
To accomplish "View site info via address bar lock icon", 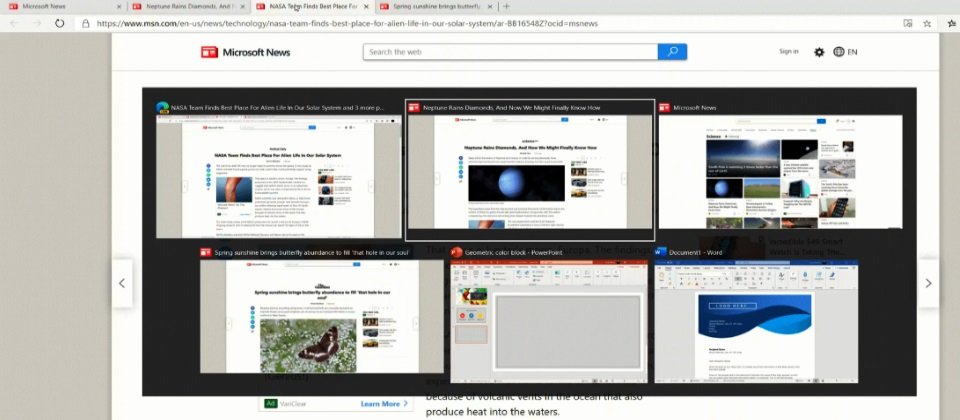I will point(86,23).
